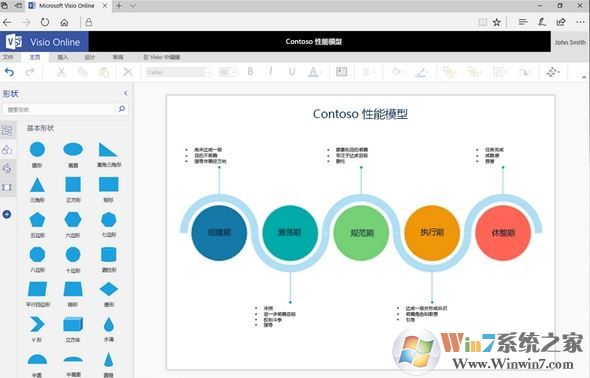The height and width of the screenshot is (378, 590).
Task: Pick the Right Triangle shape (直角三角形)
Action: (108, 149)
